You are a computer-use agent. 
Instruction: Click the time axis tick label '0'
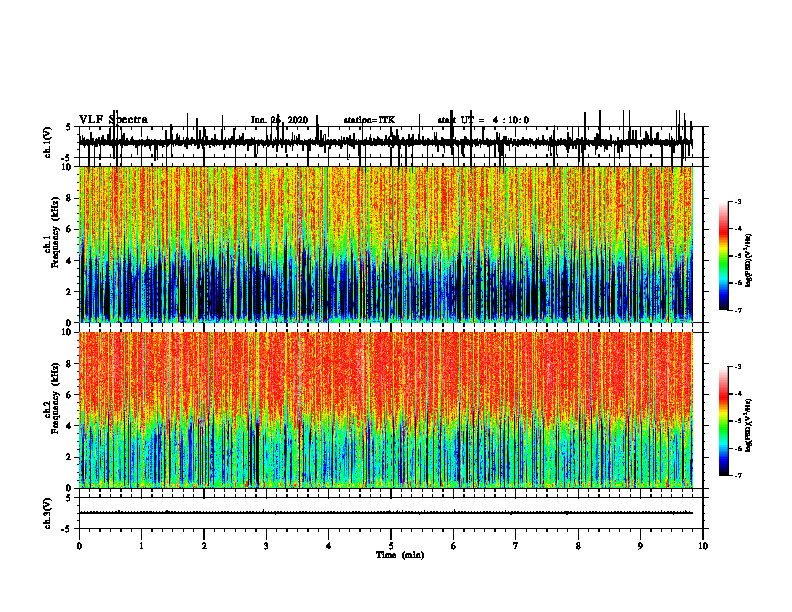click(x=79, y=546)
